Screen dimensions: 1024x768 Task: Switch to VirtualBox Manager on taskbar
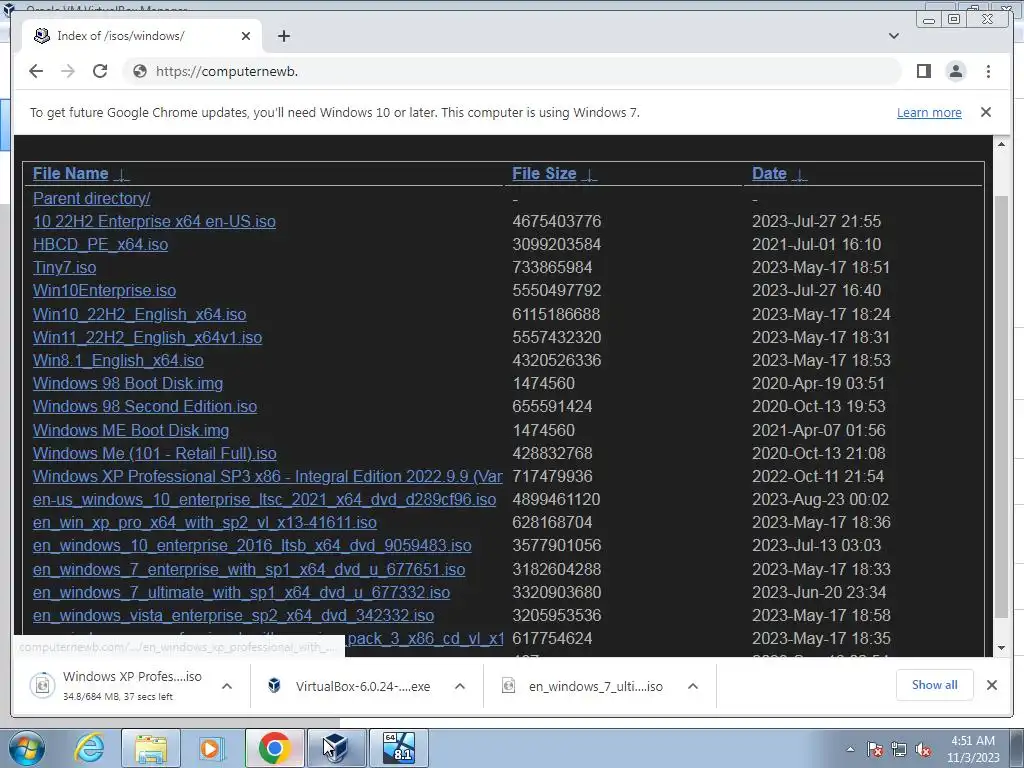[336, 748]
